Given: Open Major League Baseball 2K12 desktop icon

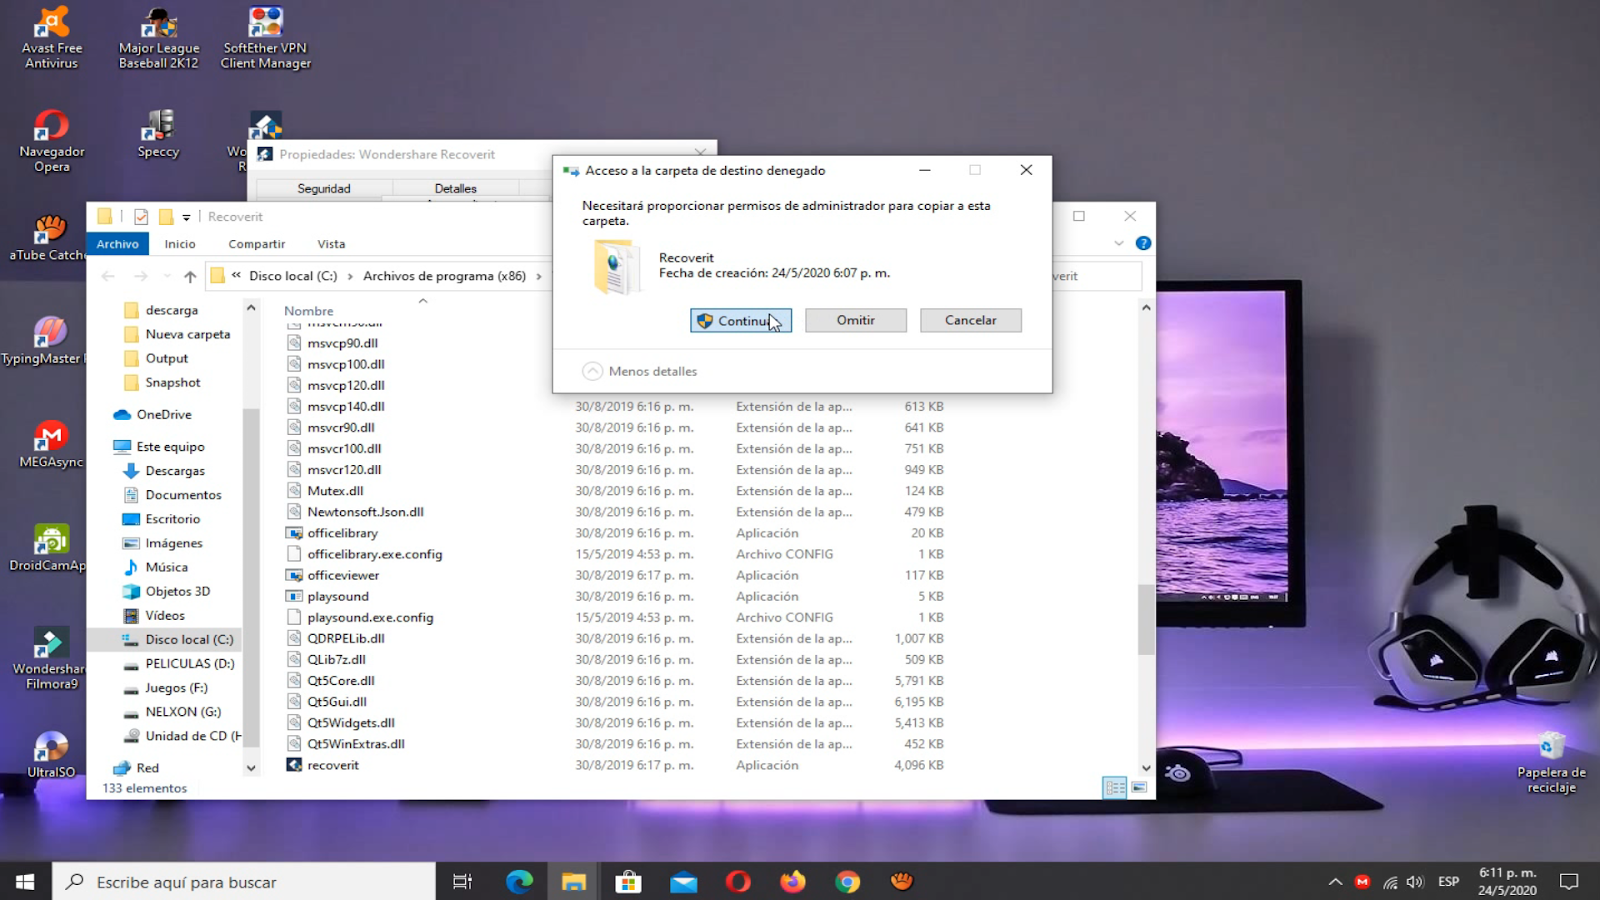Looking at the screenshot, I should pyautogui.click(x=159, y=38).
